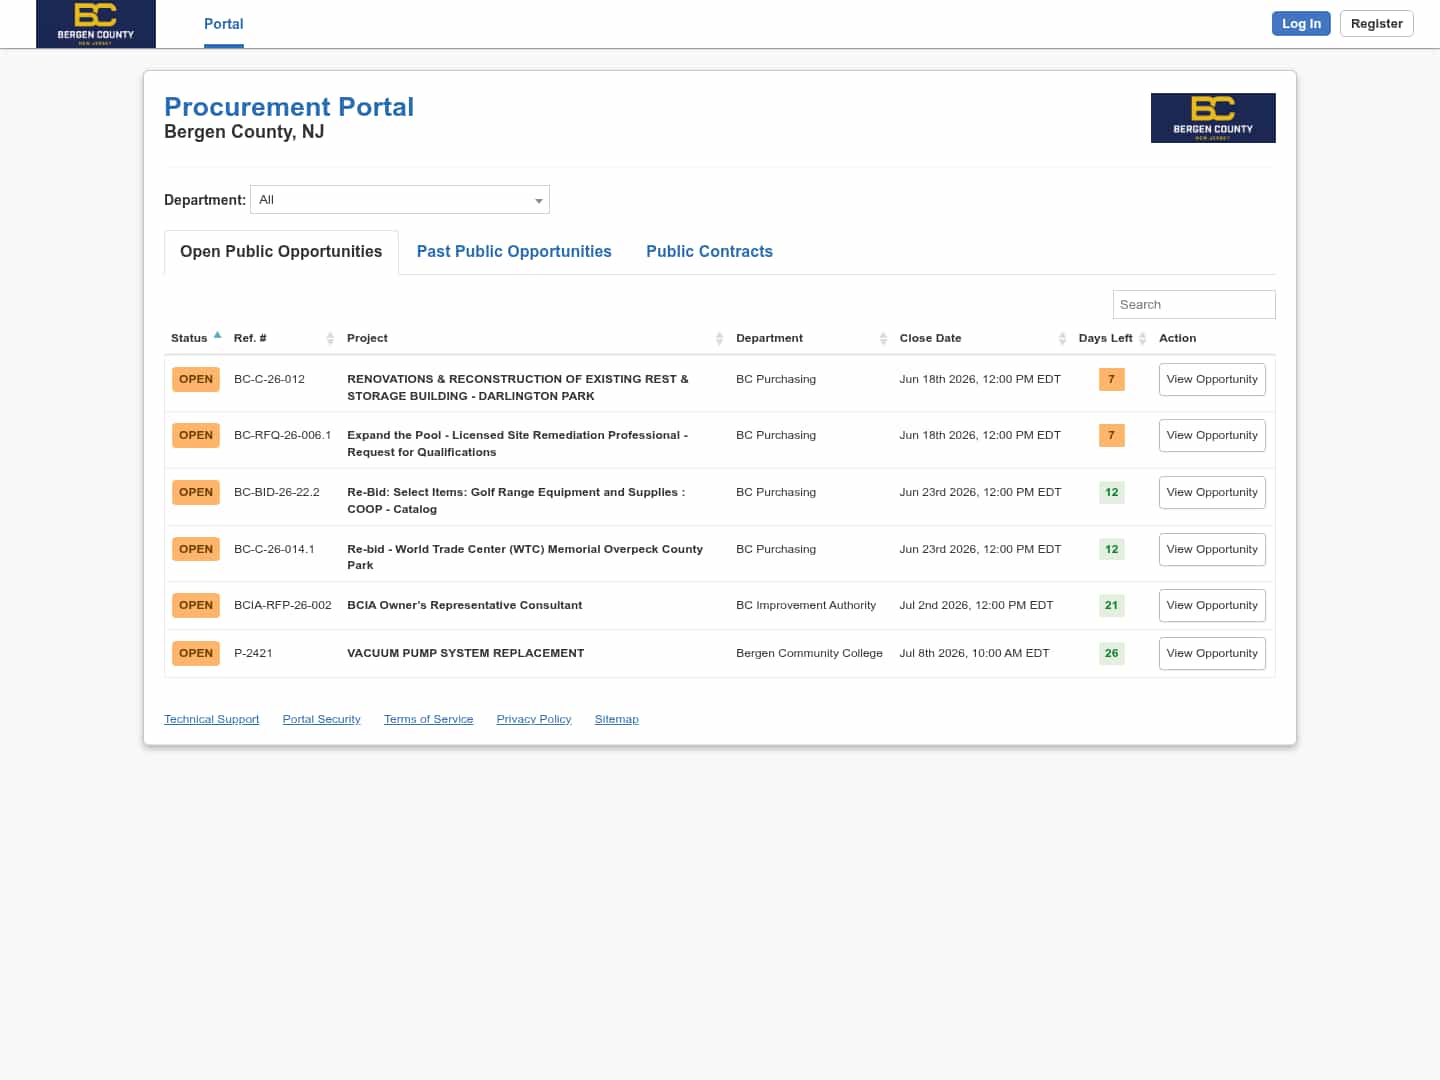This screenshot has width=1440, height=1080.
Task: Click OPEN status badge for BC-C-26-012
Action: (196, 380)
